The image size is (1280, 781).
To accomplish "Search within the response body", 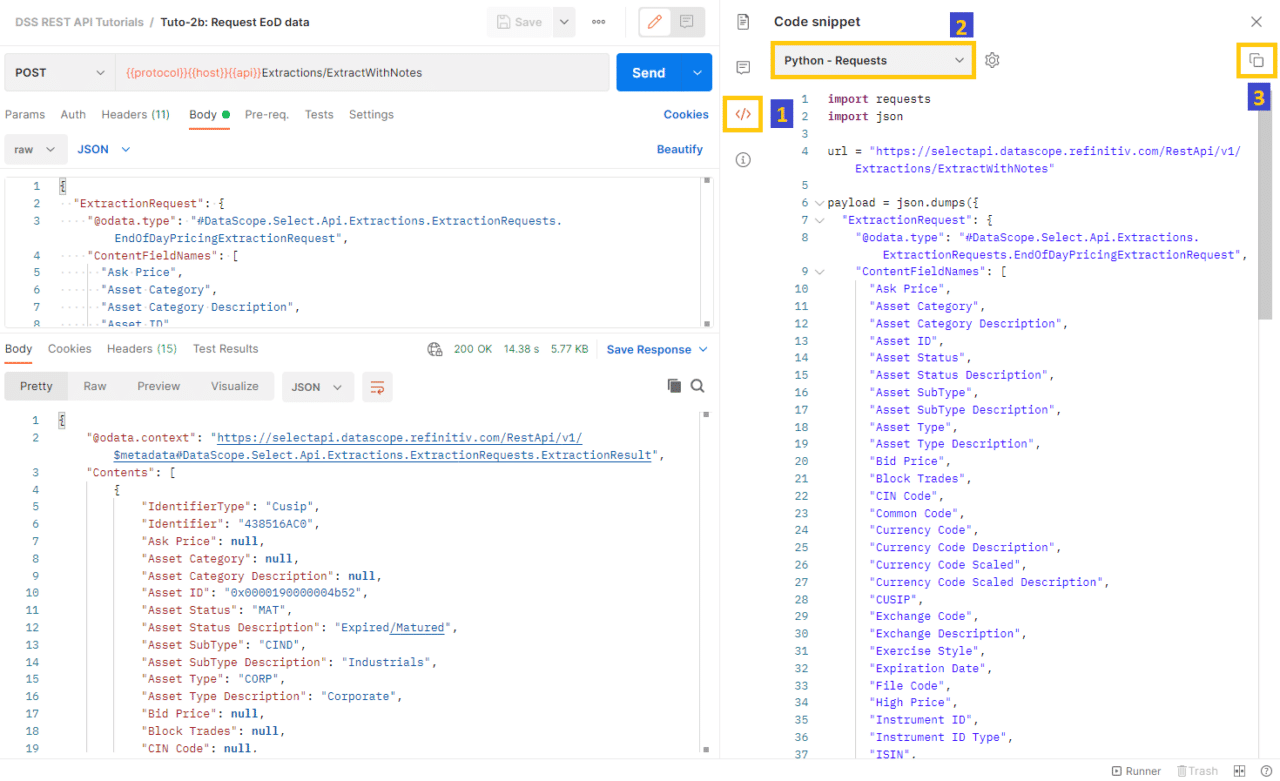I will [x=698, y=386].
